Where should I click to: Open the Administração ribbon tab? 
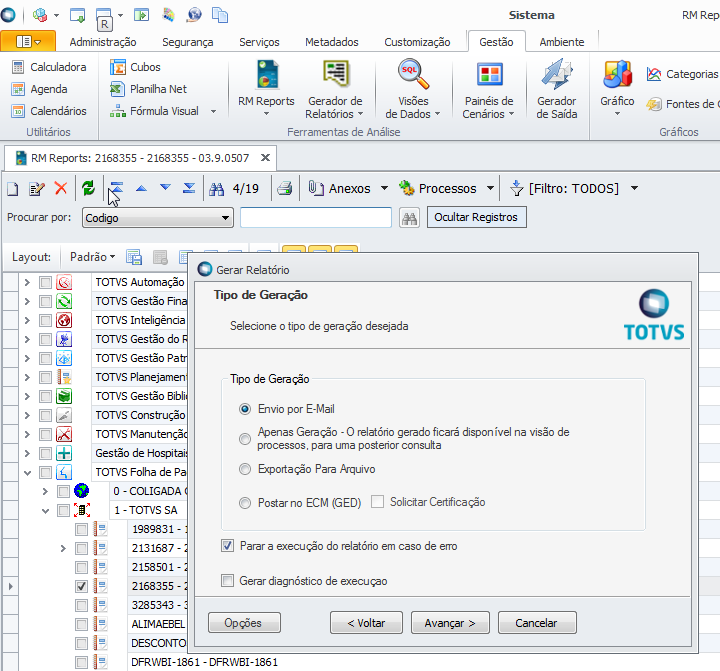[103, 42]
